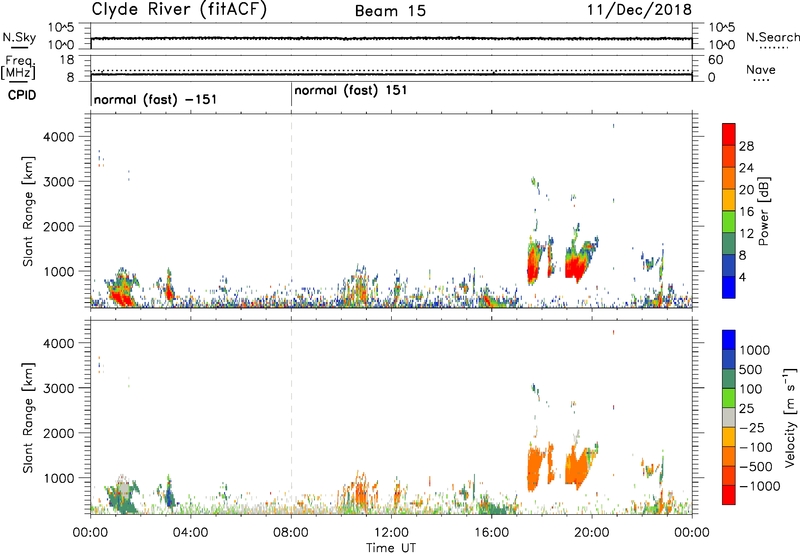800x554 pixels.
Task: Click the sky noise trace line in top panel
Action: click(391, 38)
